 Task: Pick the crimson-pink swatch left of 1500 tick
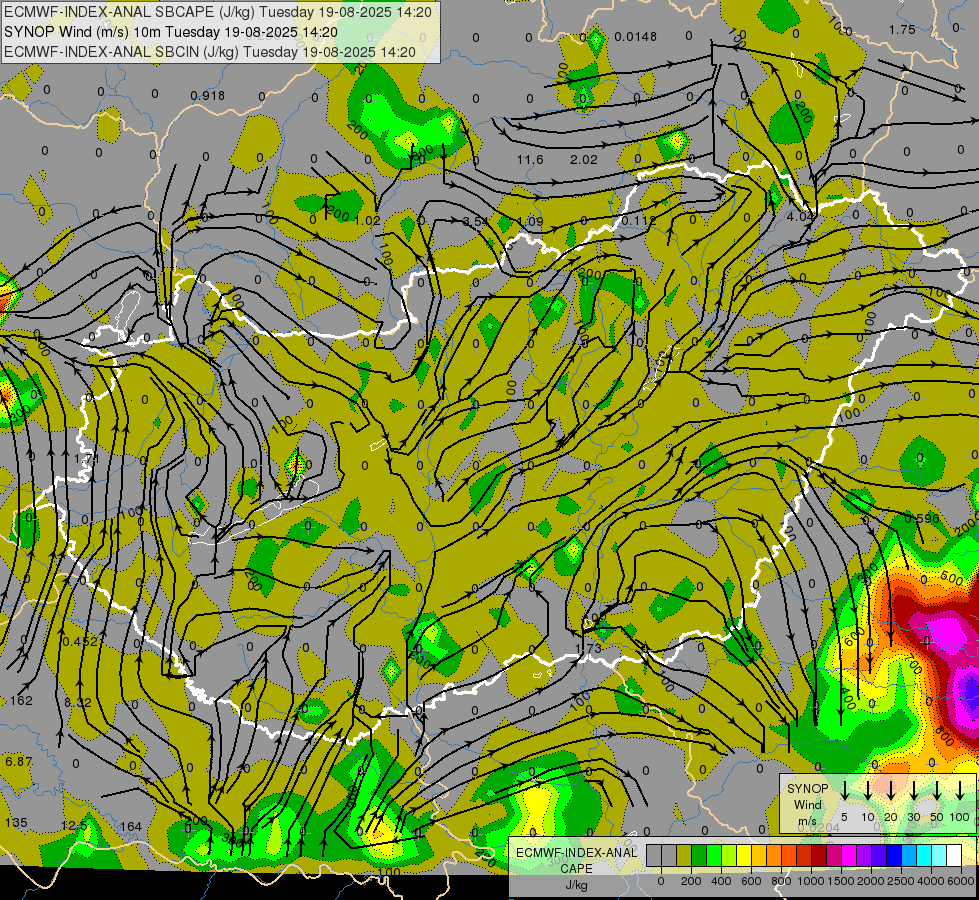[834, 856]
